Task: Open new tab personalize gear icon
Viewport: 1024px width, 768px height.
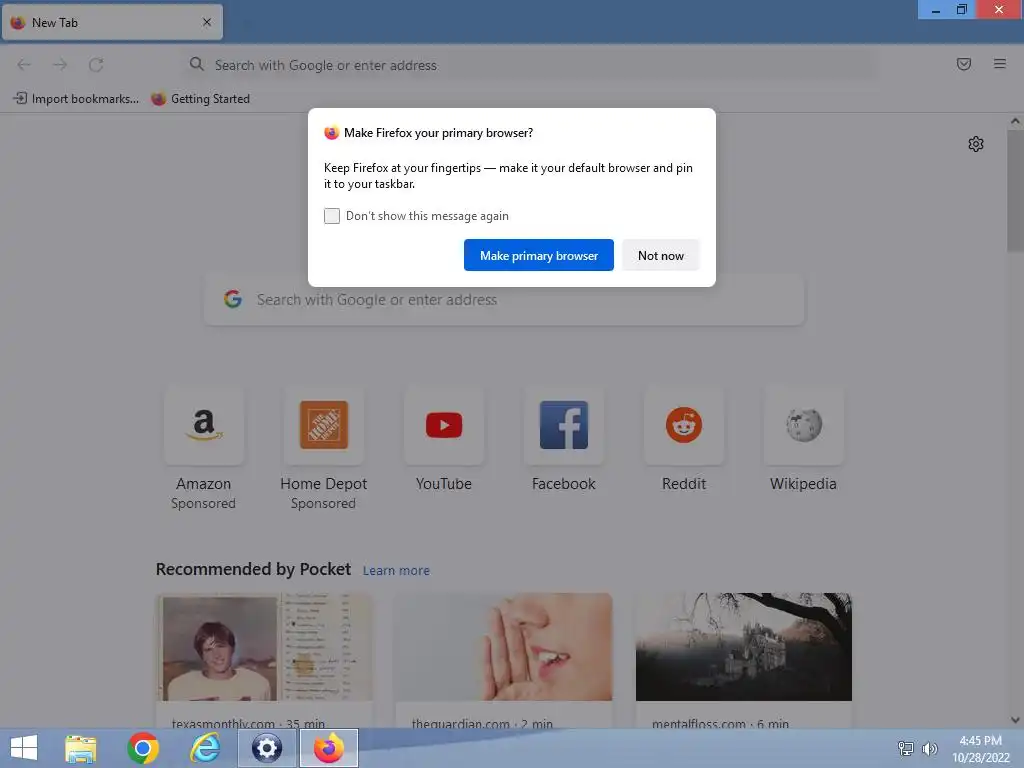Action: 976,144
